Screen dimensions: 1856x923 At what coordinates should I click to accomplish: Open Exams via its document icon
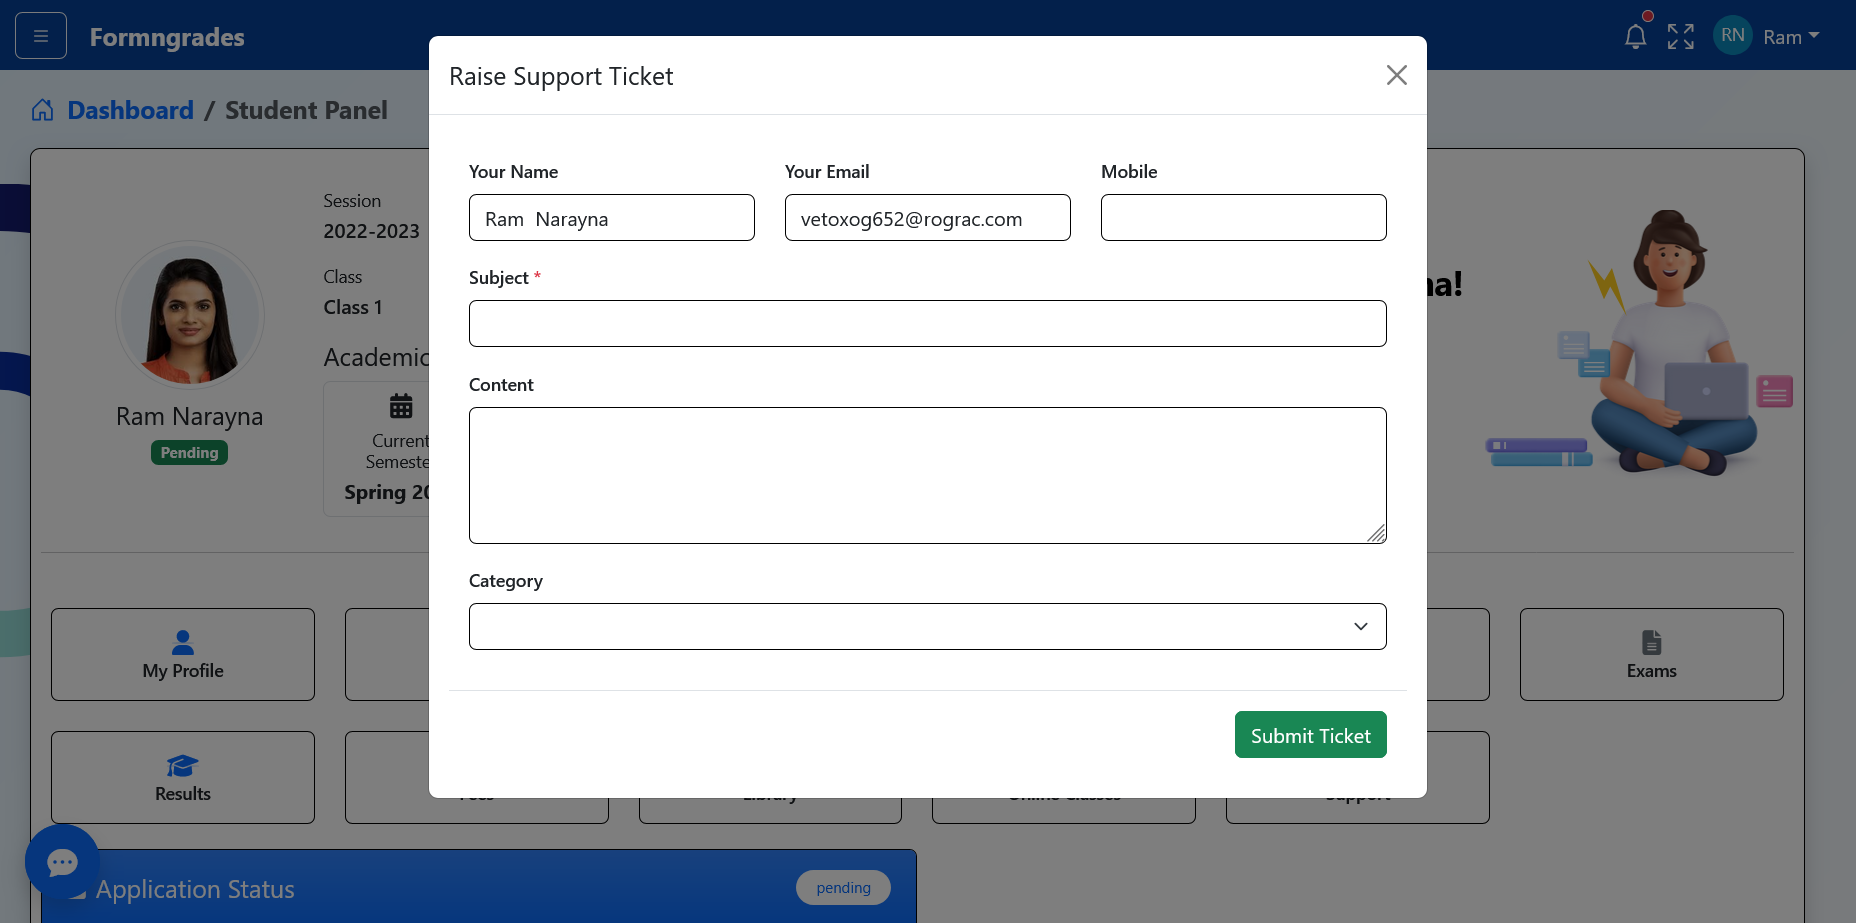[x=1651, y=643]
